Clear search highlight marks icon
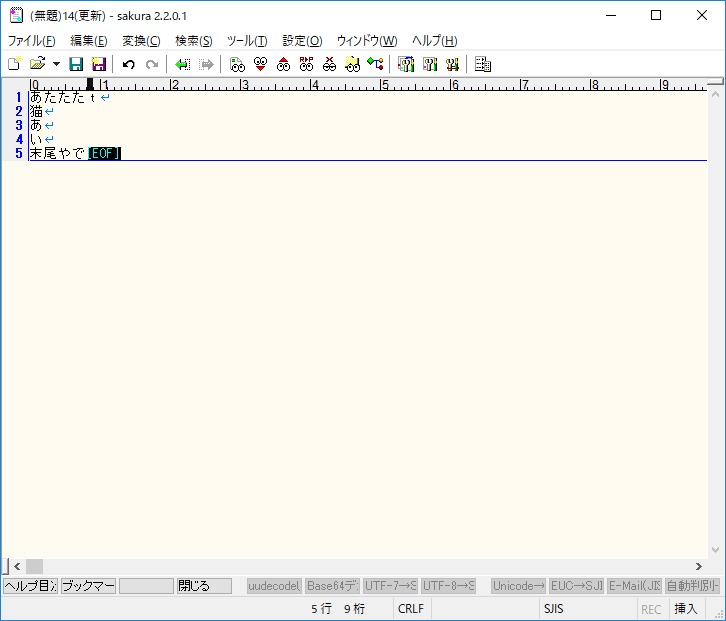The image size is (726, 621). pos(329,64)
